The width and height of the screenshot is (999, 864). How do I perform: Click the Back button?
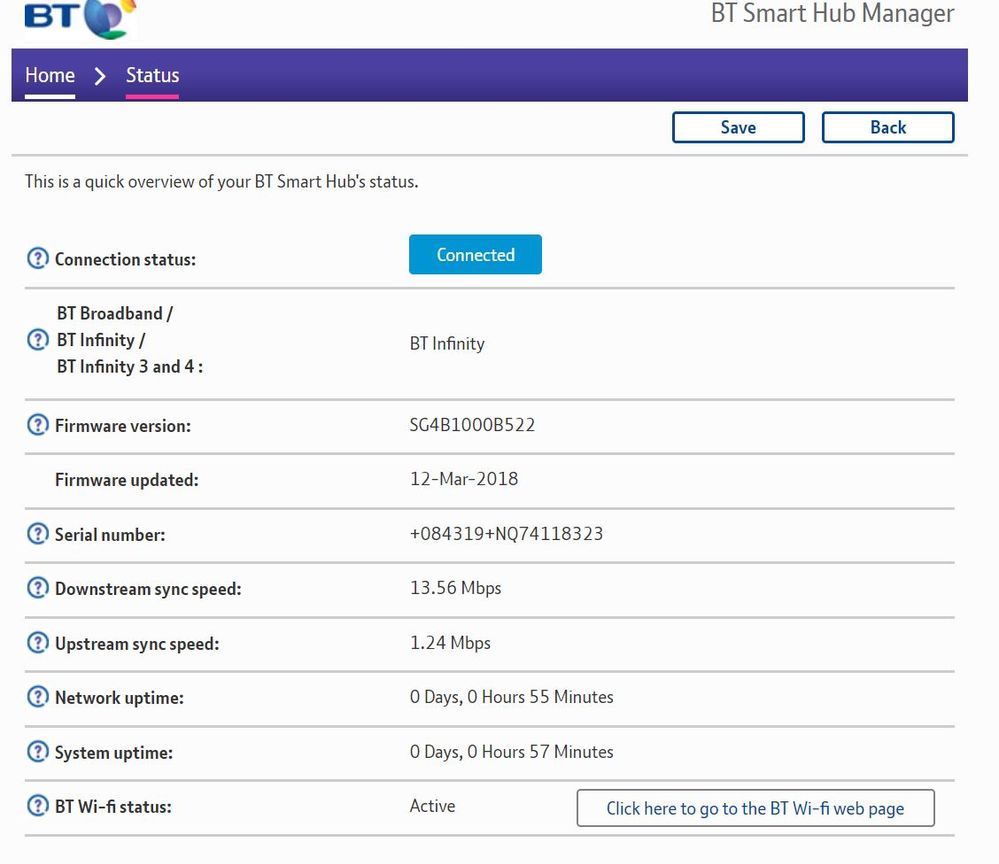tap(887, 127)
